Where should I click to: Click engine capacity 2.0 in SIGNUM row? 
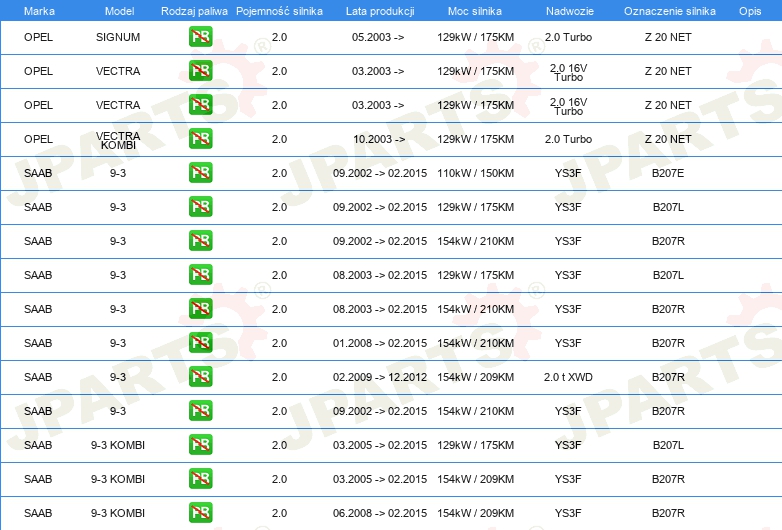(279, 37)
